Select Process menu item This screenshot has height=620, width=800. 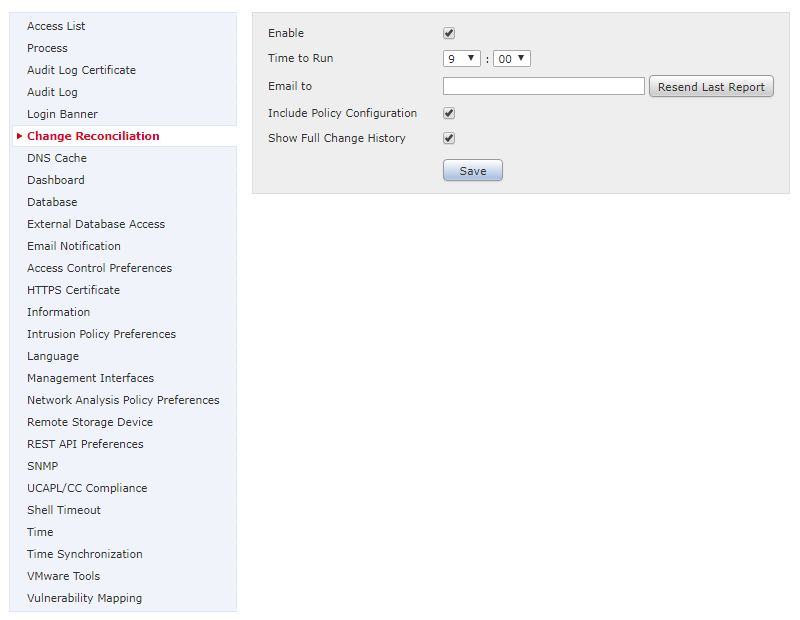(47, 48)
